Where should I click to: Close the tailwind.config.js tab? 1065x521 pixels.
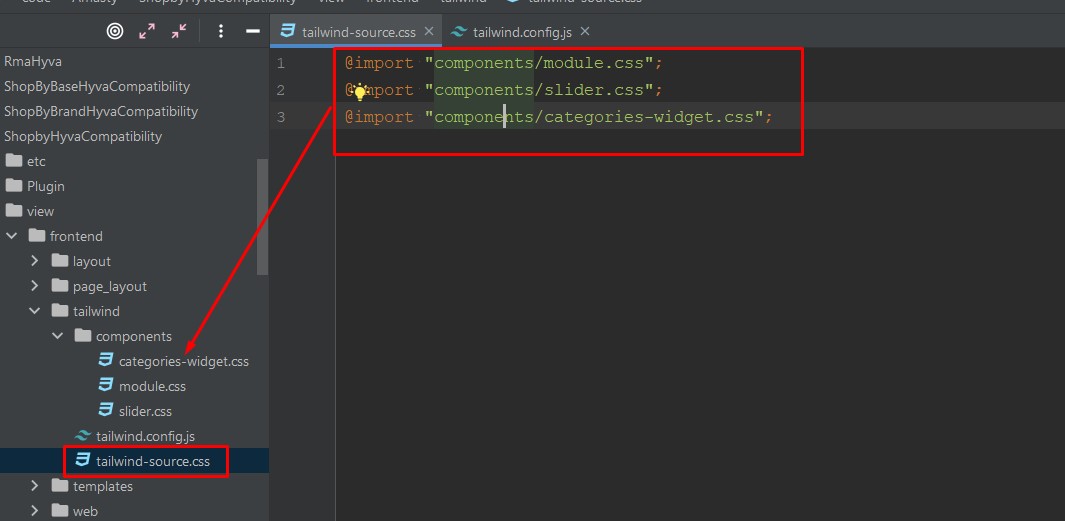(x=585, y=31)
